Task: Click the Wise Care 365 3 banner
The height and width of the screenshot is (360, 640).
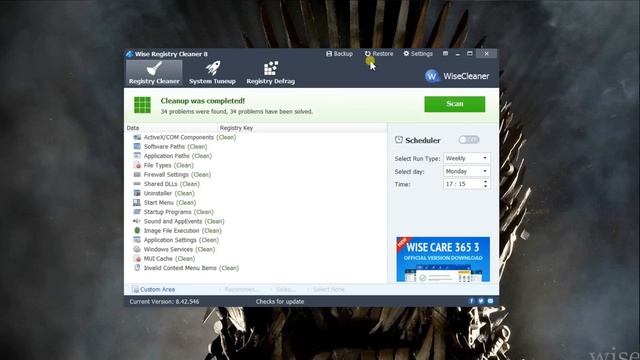Action: (443, 259)
